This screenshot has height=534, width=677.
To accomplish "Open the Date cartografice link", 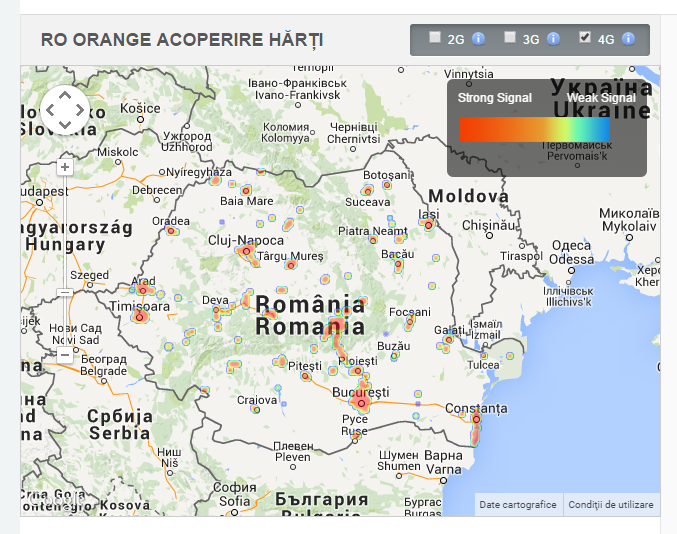I will (519, 505).
